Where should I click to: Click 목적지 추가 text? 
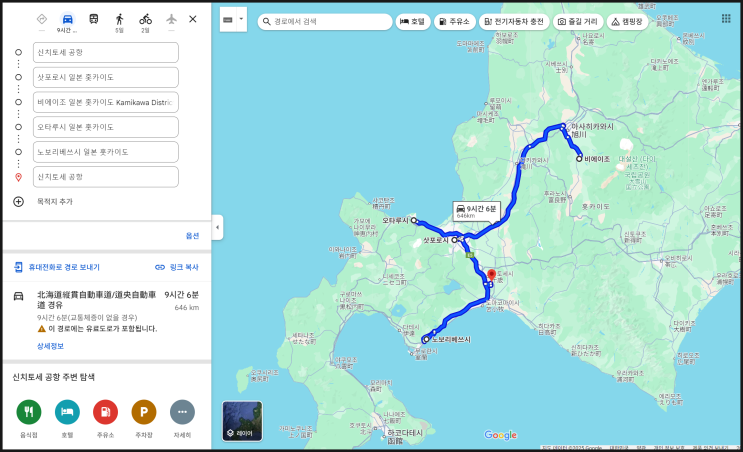(55, 202)
